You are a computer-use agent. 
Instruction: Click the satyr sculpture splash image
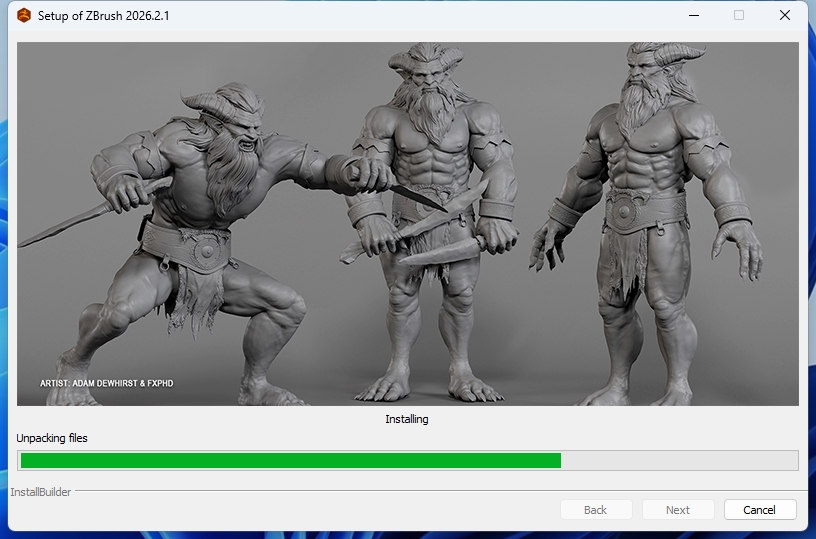[x=407, y=224]
